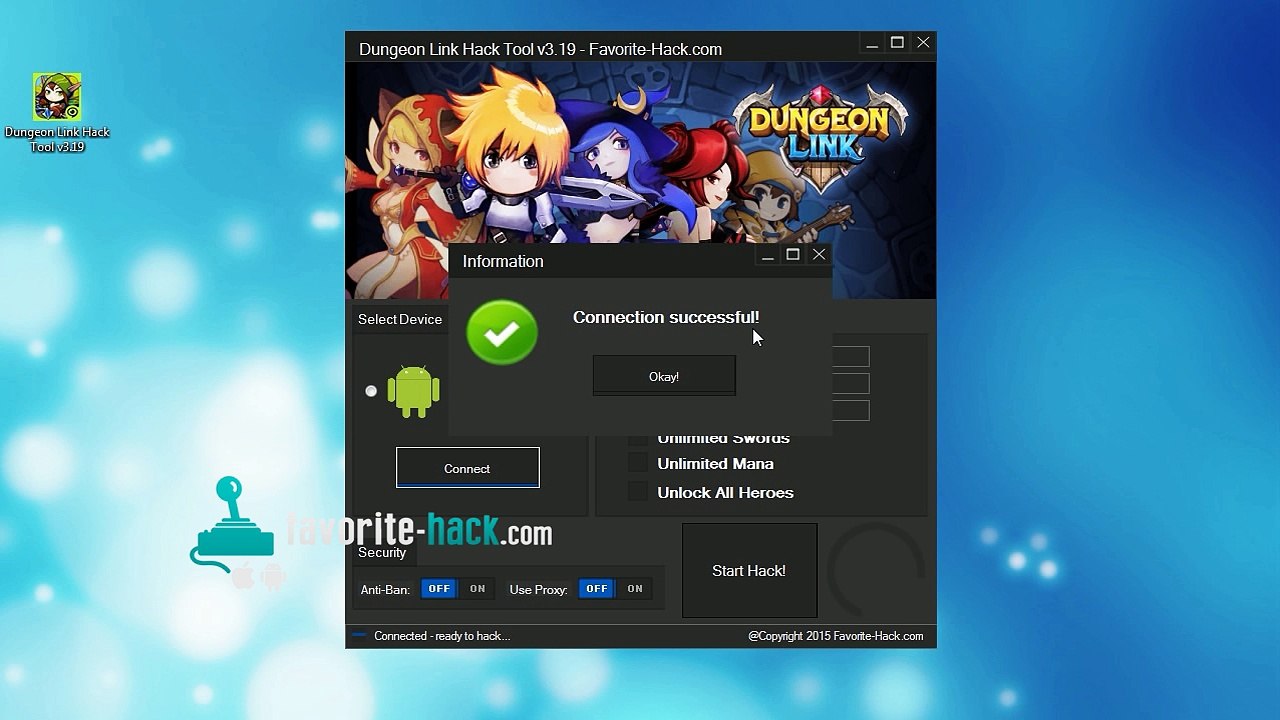Check the Unlock All Heroes option
This screenshot has width=1280, height=720.
(x=638, y=492)
